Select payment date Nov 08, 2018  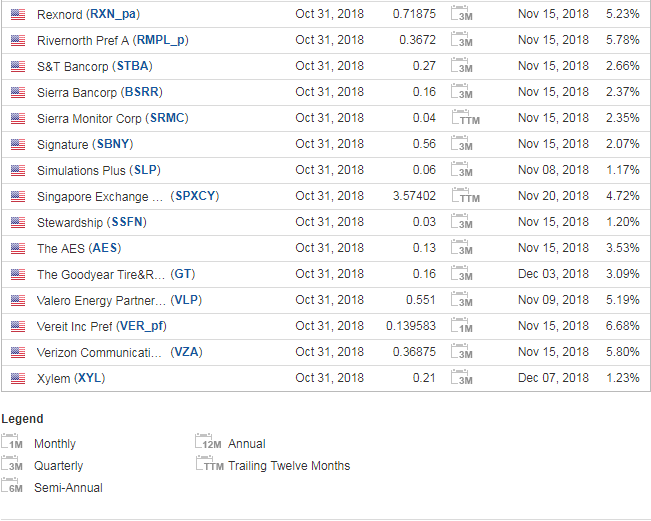click(x=553, y=170)
